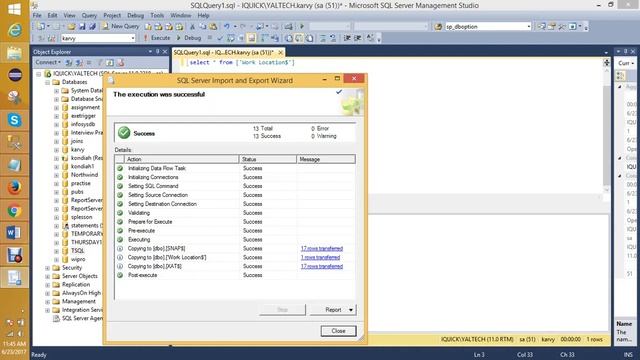The height and width of the screenshot is (360, 640).
Task: Open the Report dropdown in wizard
Action: 333,310
